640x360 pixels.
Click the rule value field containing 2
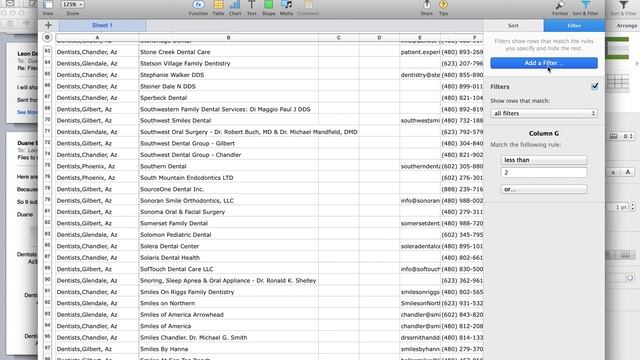coord(544,173)
